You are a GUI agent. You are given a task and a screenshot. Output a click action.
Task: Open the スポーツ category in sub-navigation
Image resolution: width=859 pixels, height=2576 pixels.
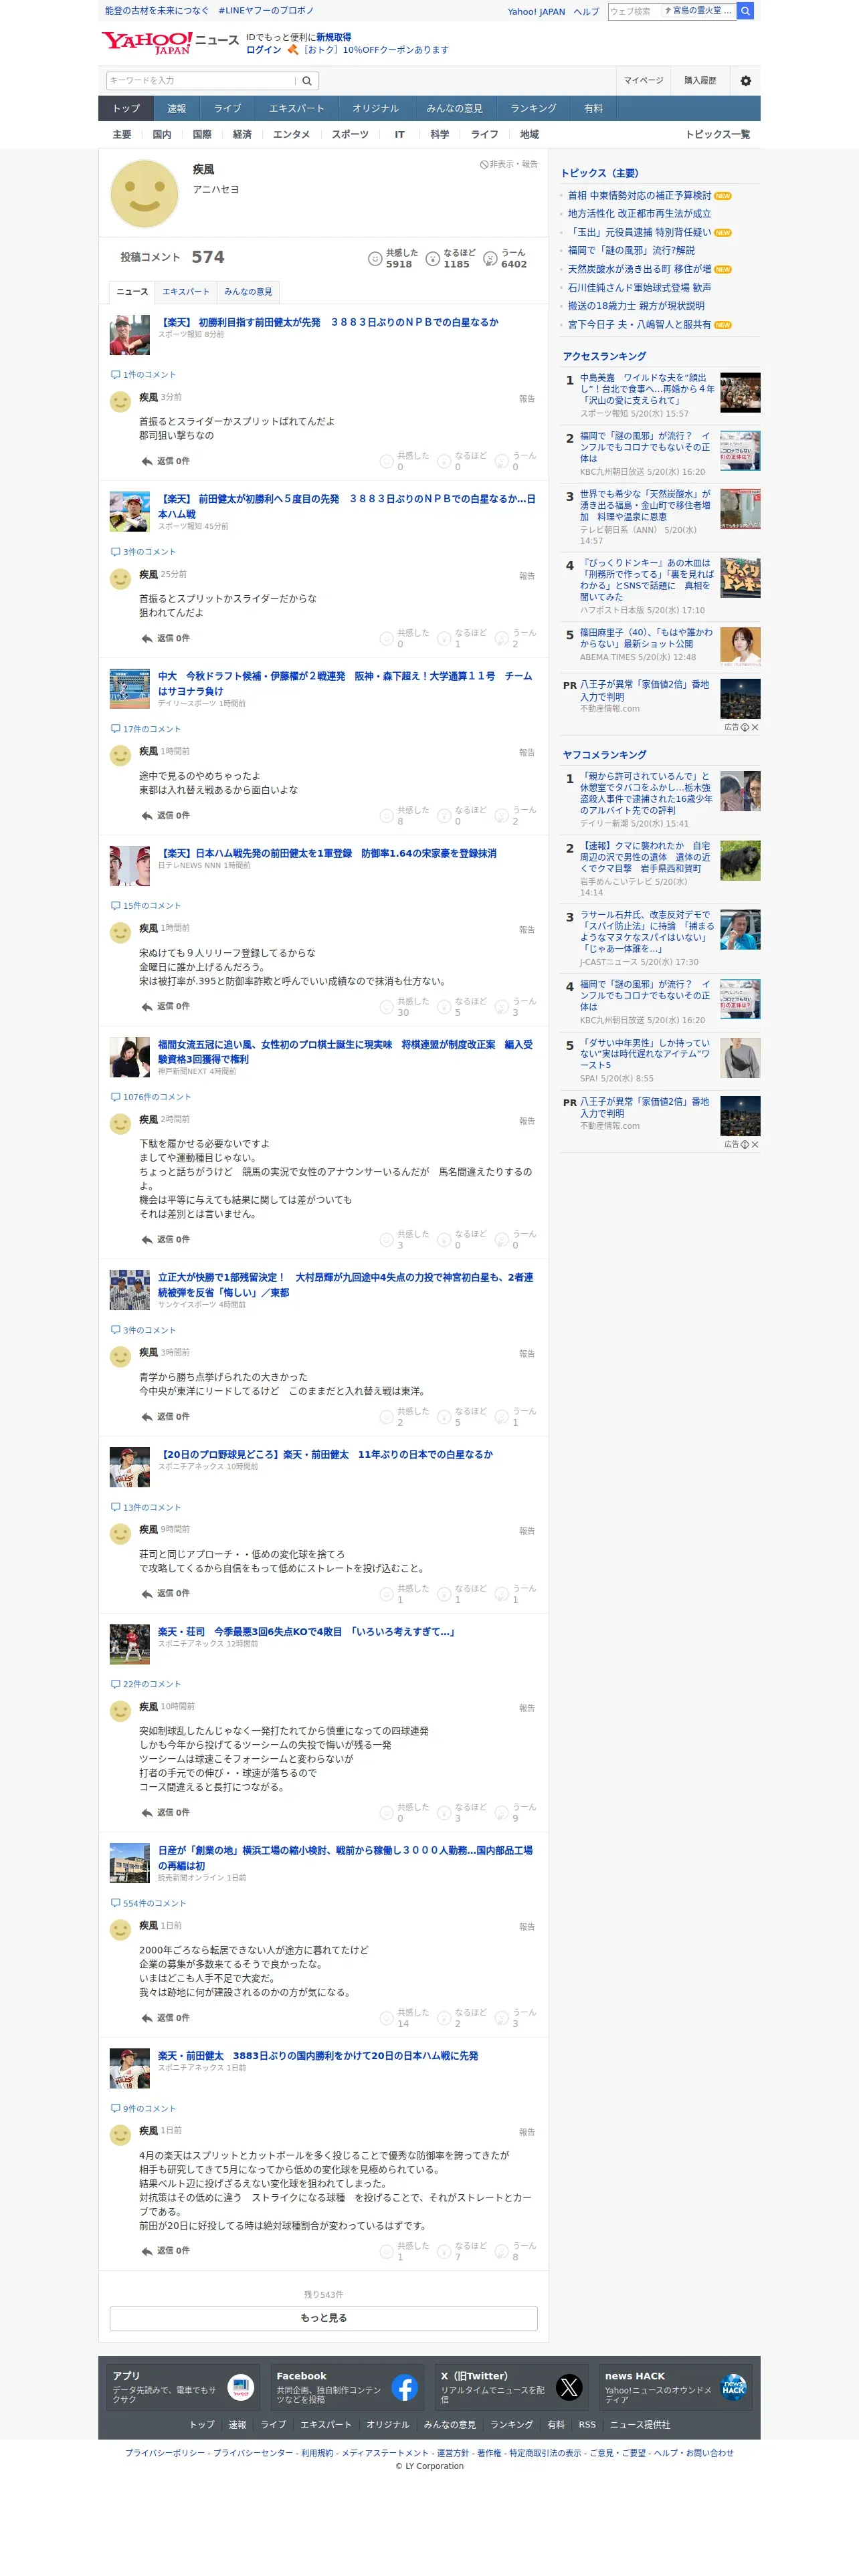[350, 135]
